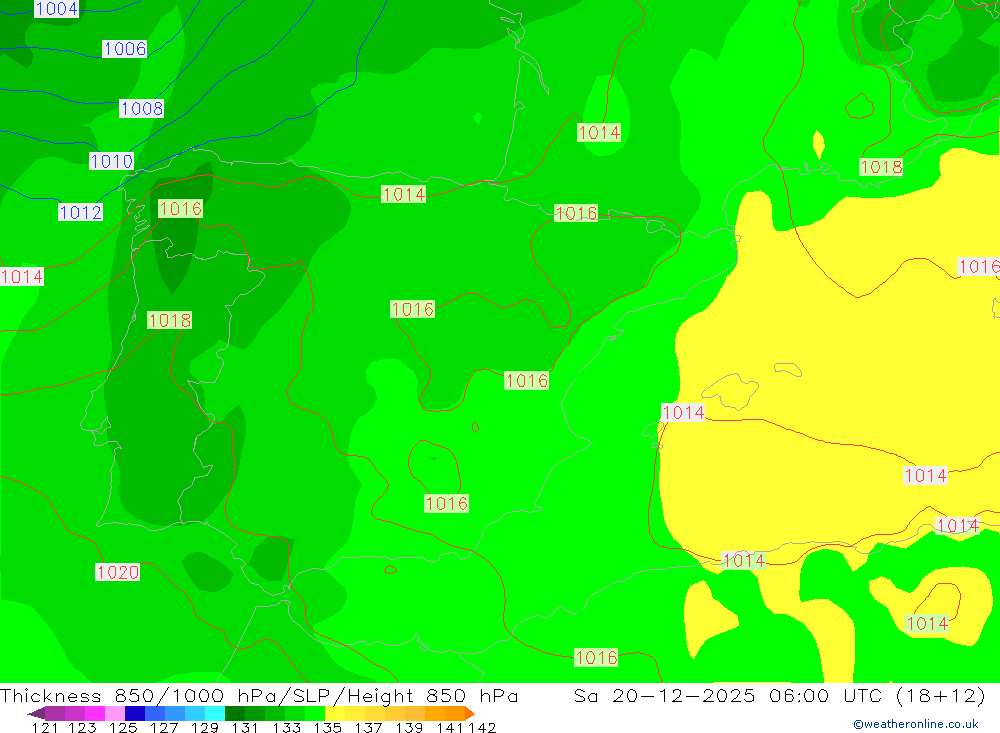Click the legend value 123
Screen dimensions: 1000x733
[x=82, y=727]
